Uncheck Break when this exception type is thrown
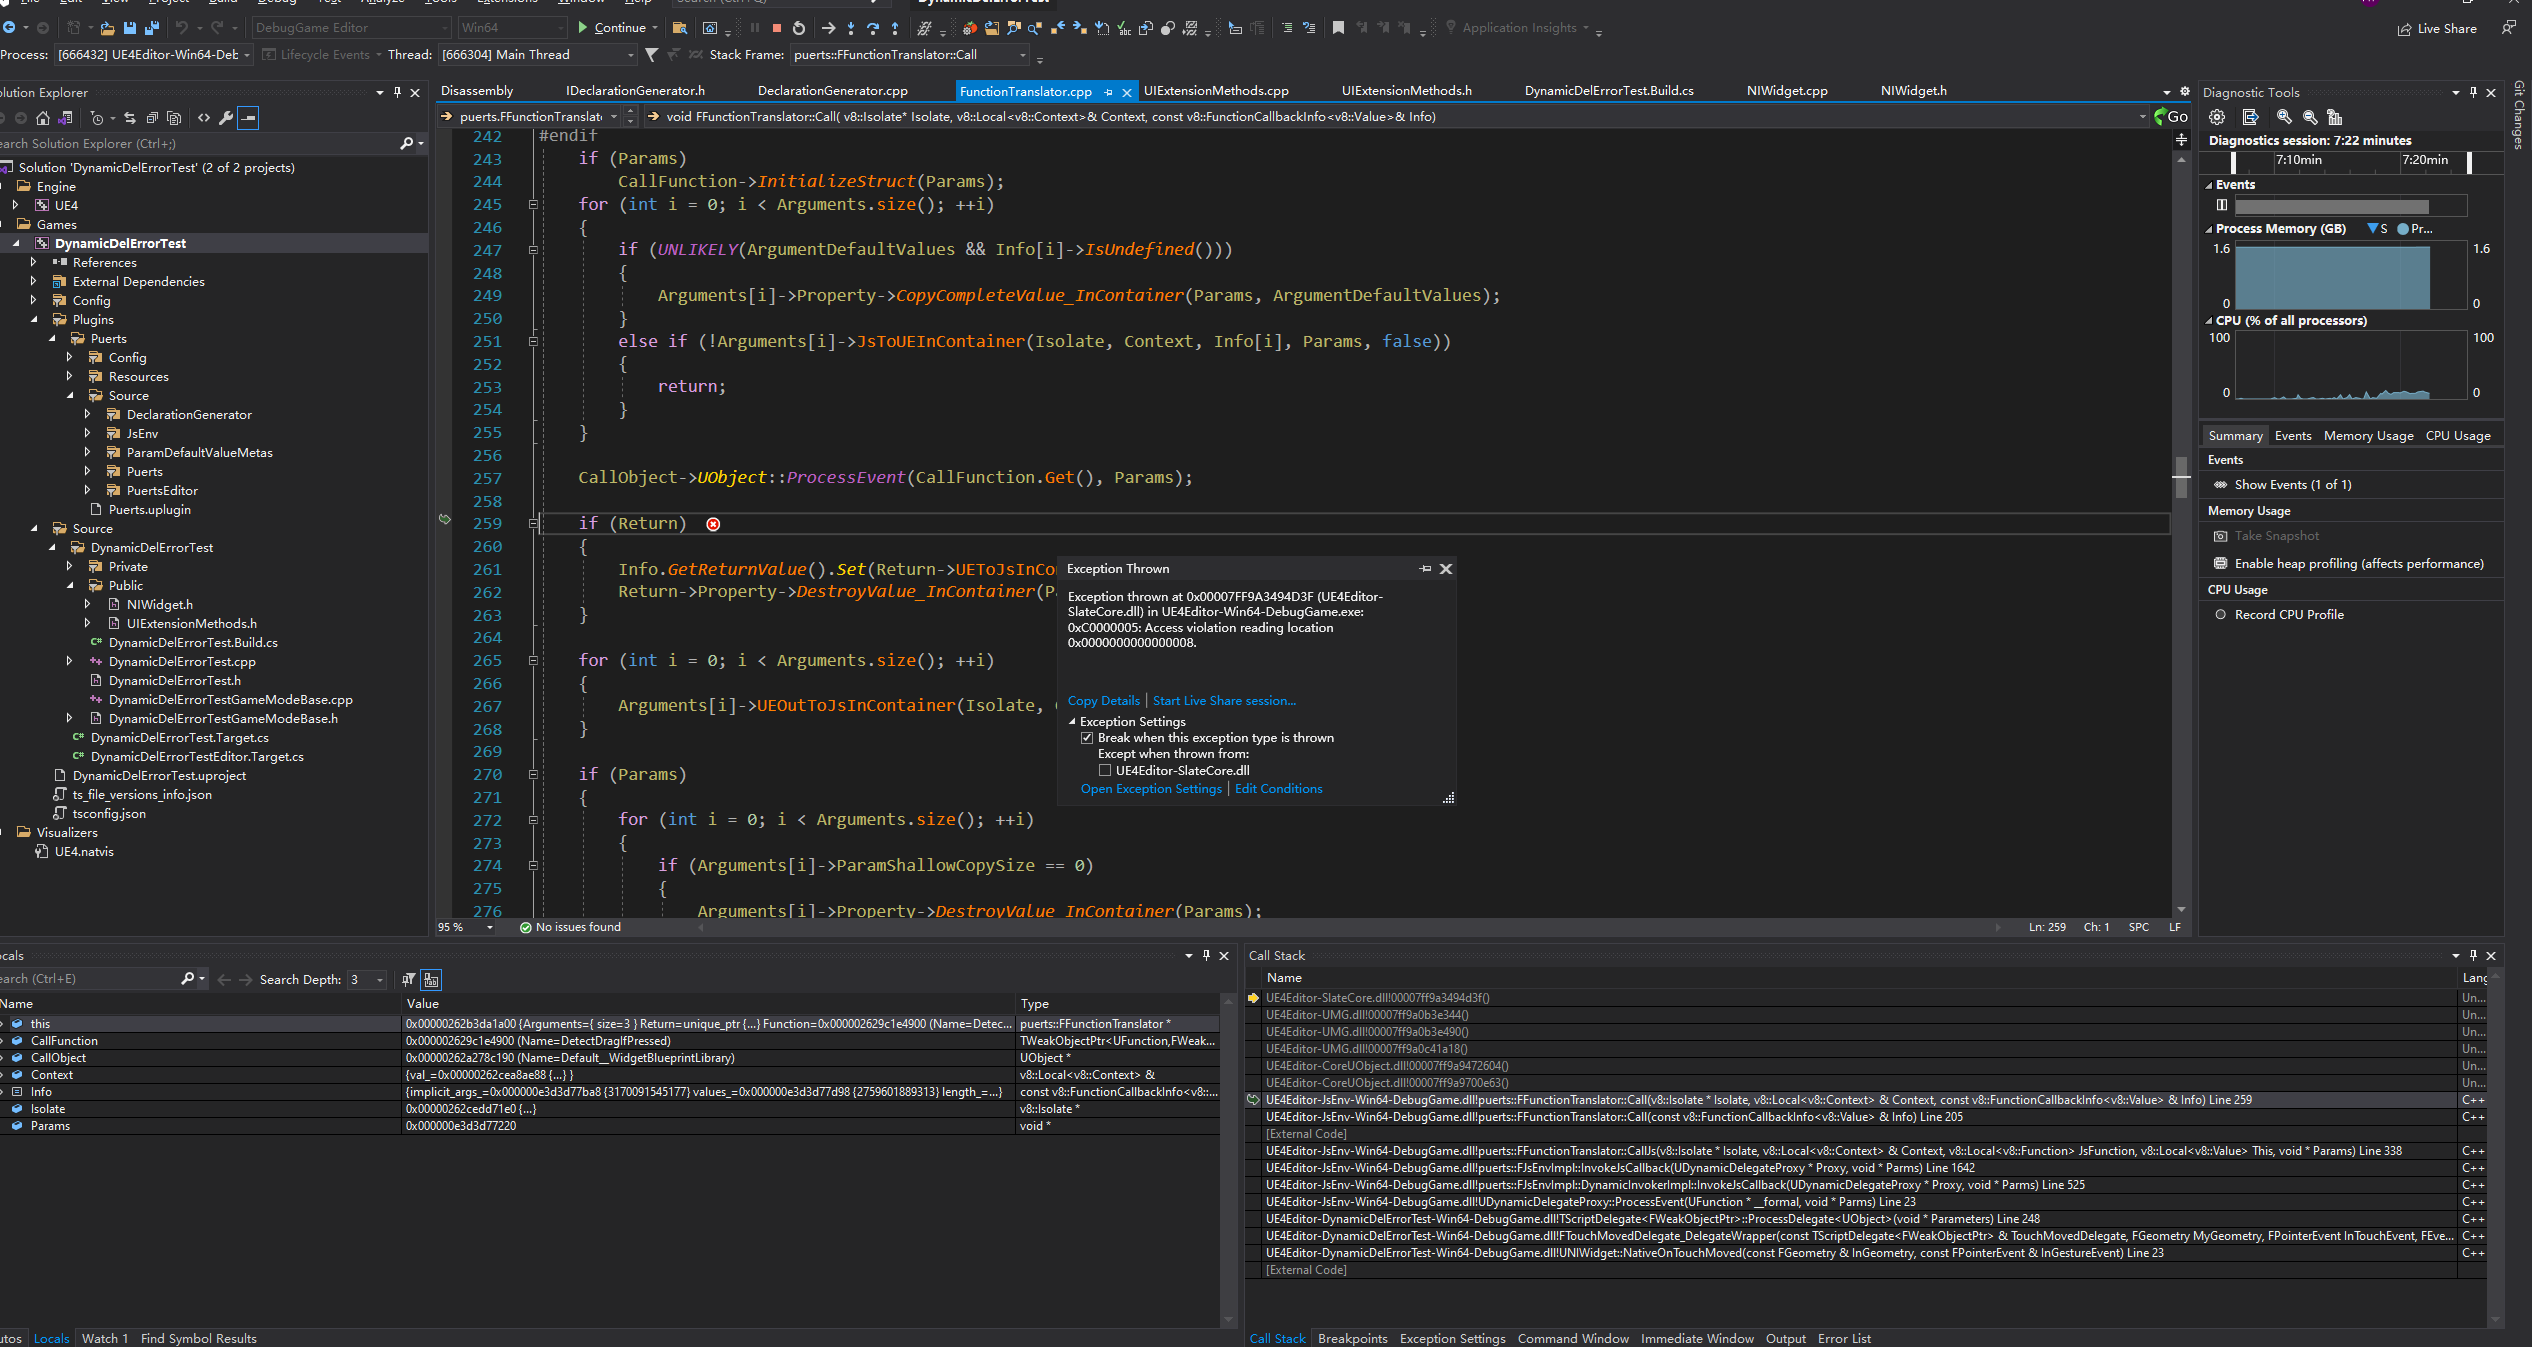 click(x=1087, y=738)
